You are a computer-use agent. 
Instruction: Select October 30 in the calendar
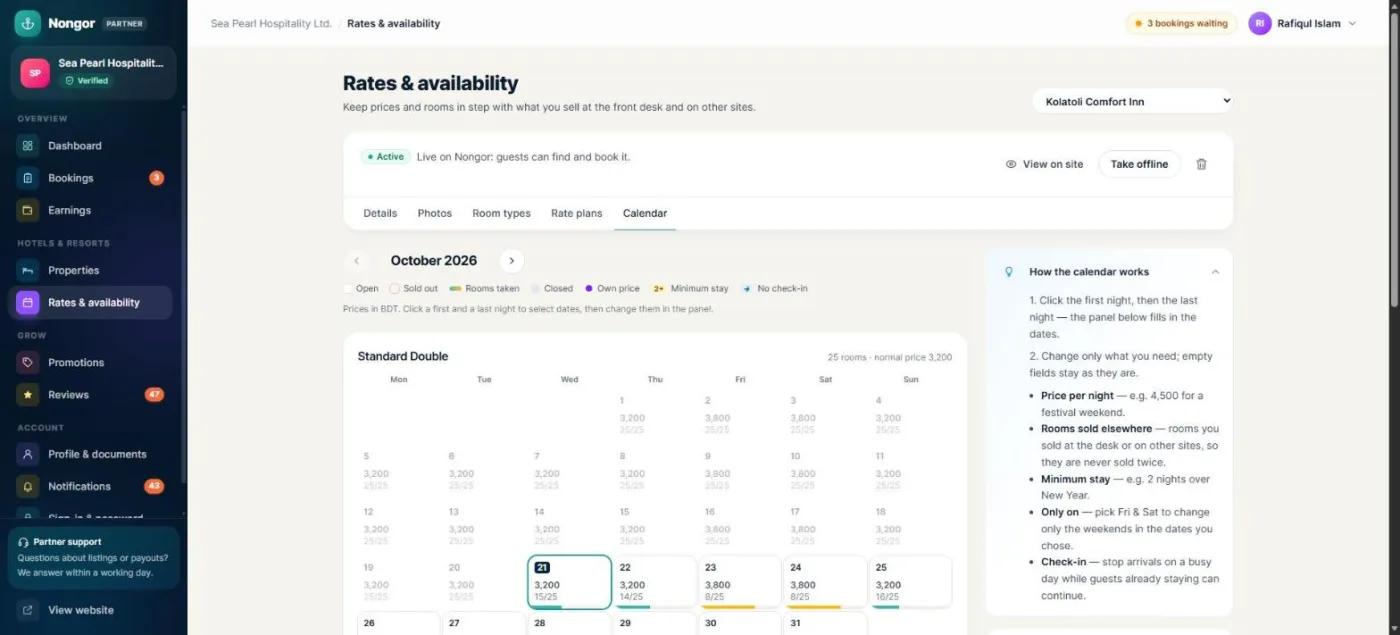(740, 623)
